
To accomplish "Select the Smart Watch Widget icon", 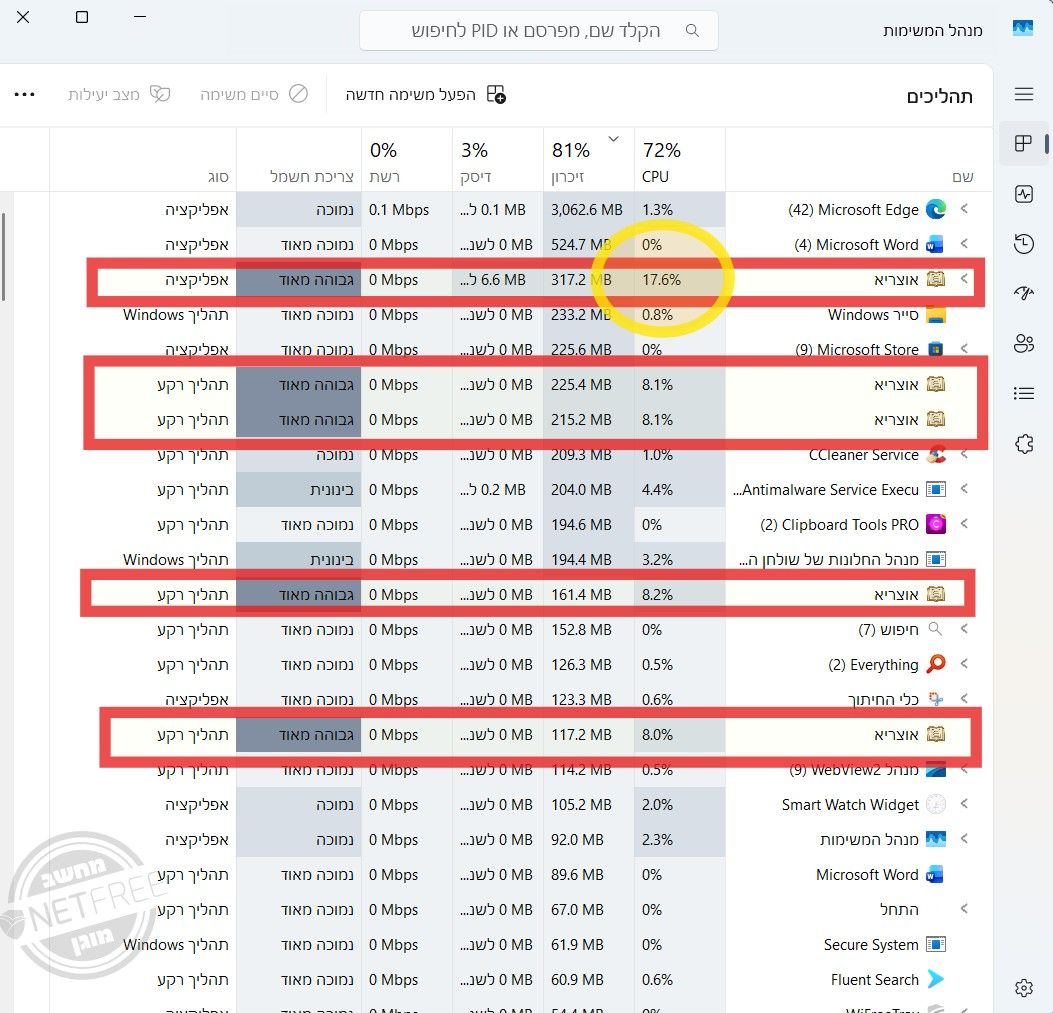I will point(935,804).
